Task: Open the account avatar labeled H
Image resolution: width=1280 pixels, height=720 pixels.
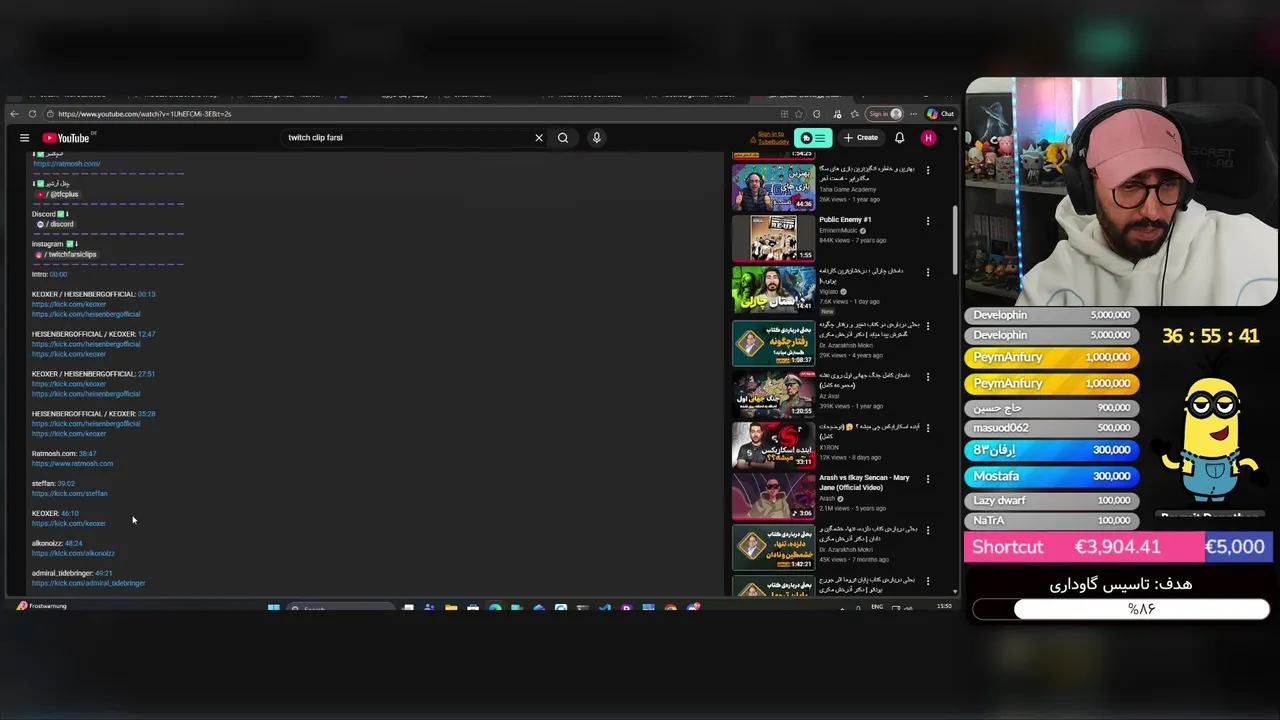Action: 928,138
